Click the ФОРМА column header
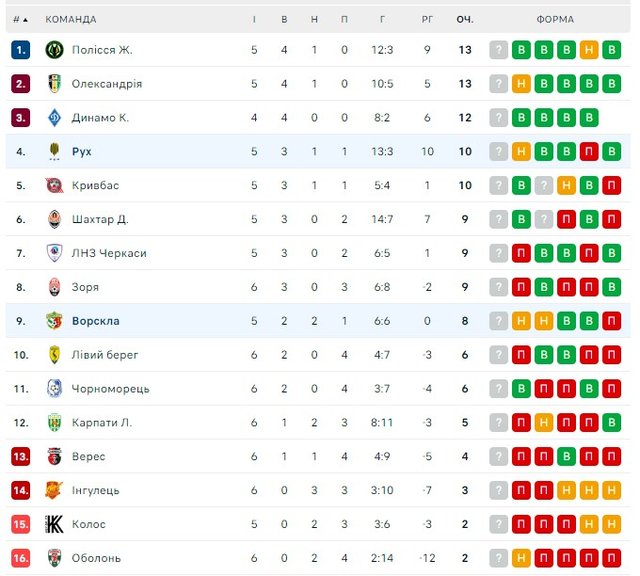The width and height of the screenshot is (640, 576). pyautogui.click(x=555, y=19)
